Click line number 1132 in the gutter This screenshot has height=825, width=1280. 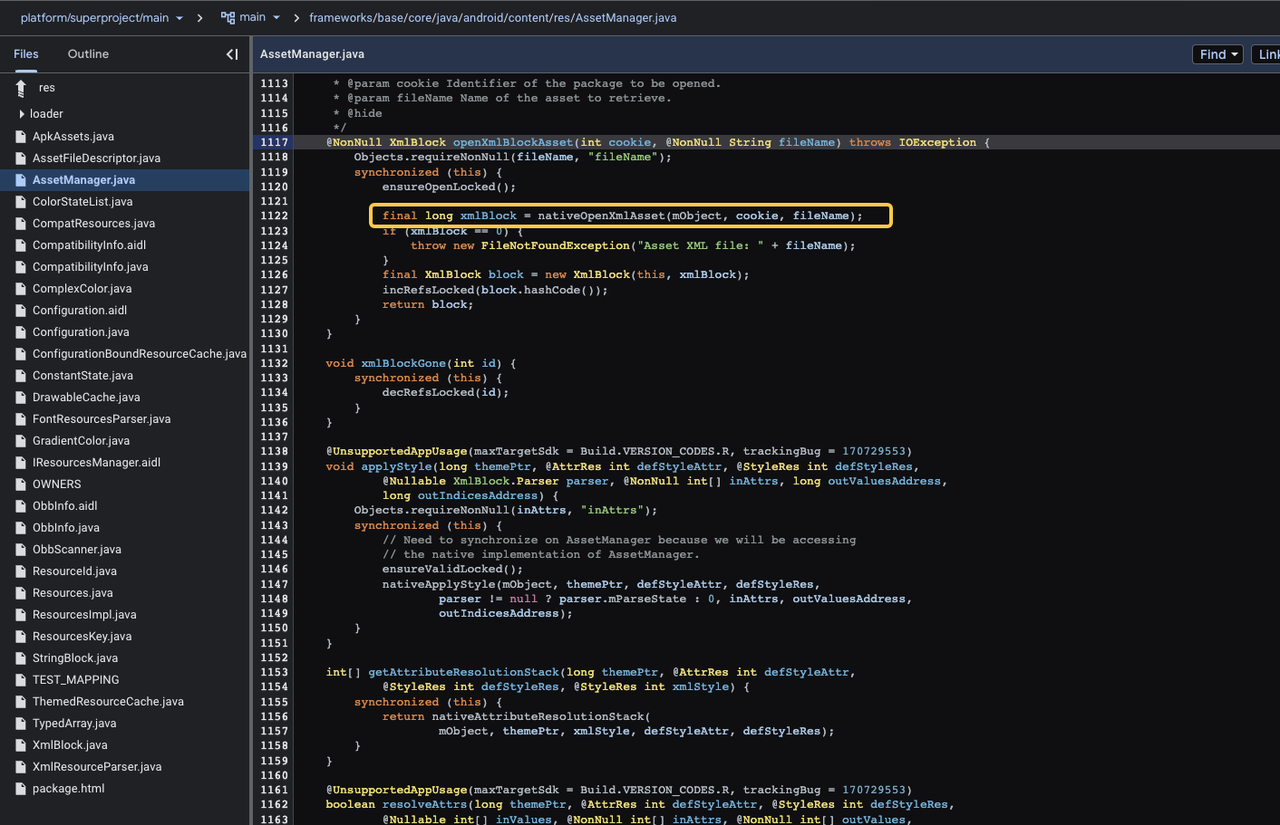click(274, 363)
